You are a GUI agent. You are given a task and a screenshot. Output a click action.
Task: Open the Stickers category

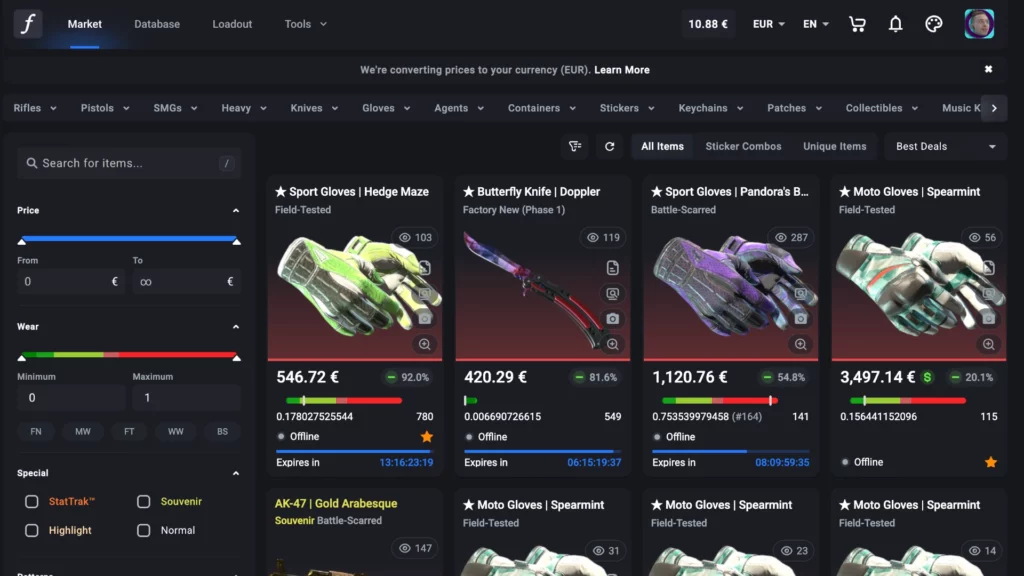tap(627, 108)
